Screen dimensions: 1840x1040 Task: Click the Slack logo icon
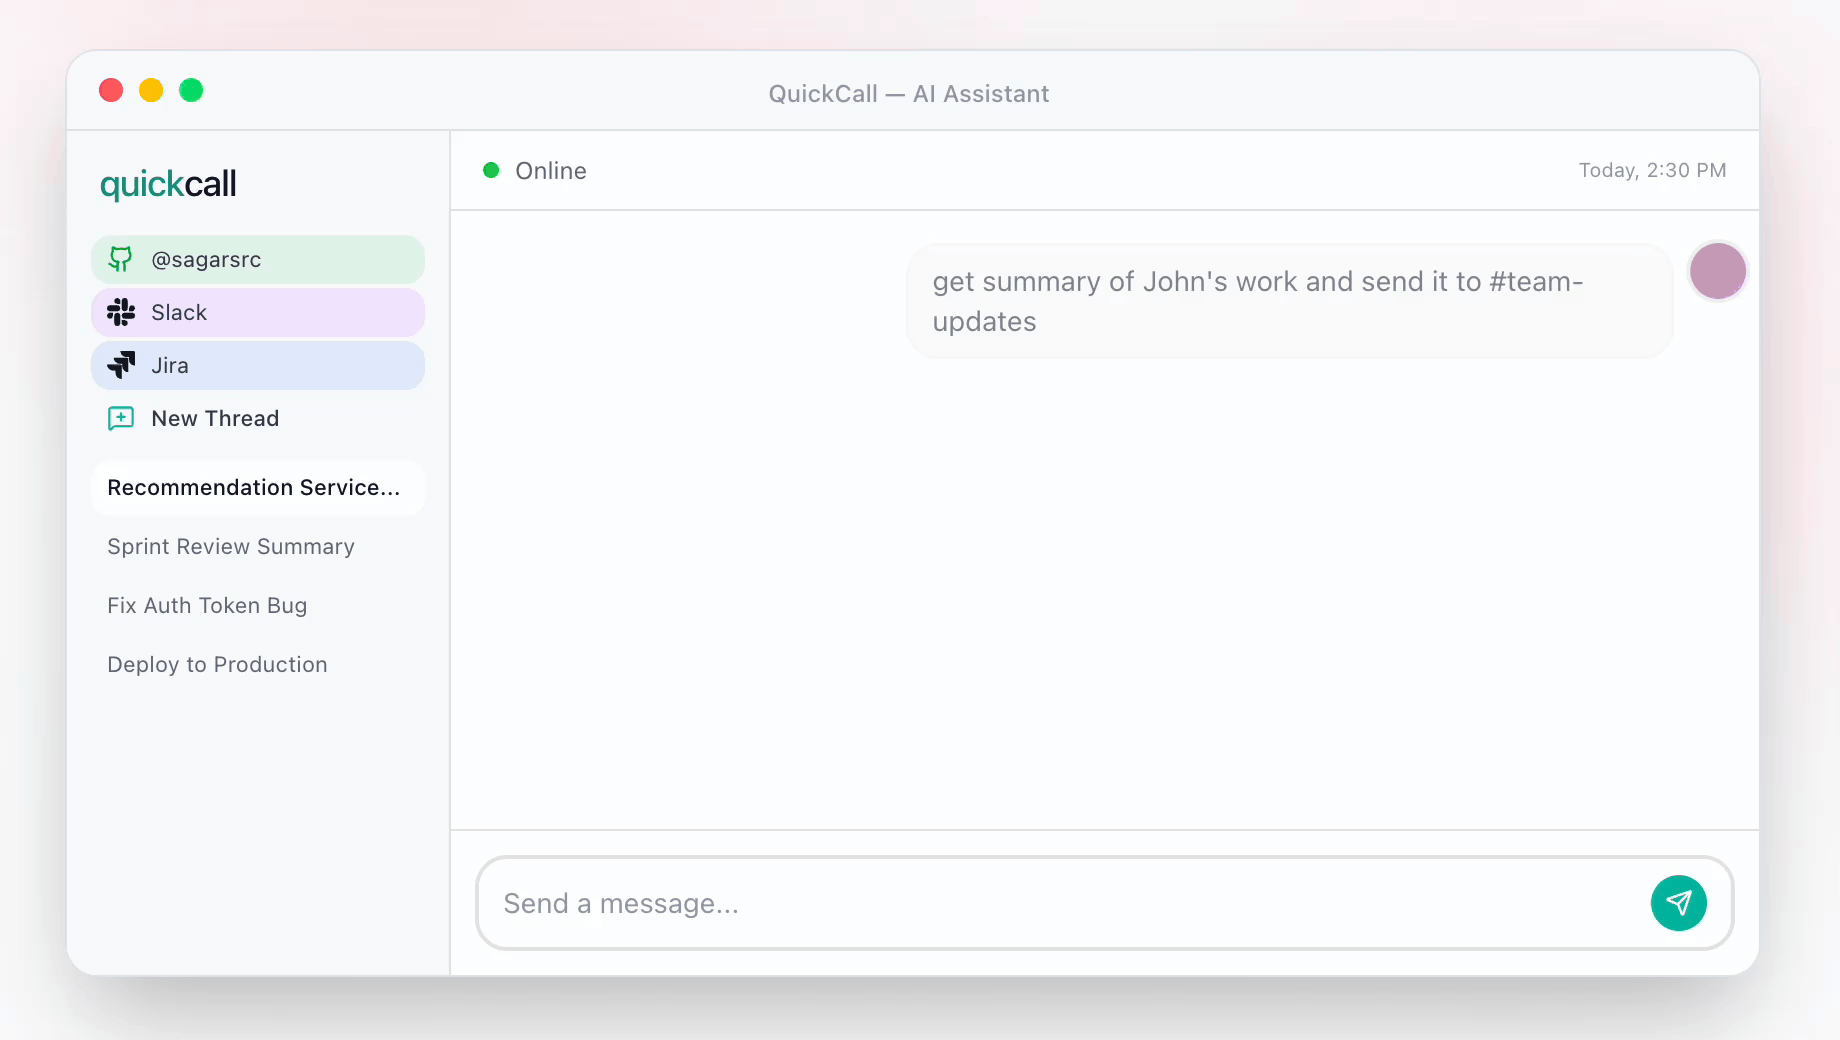click(121, 312)
